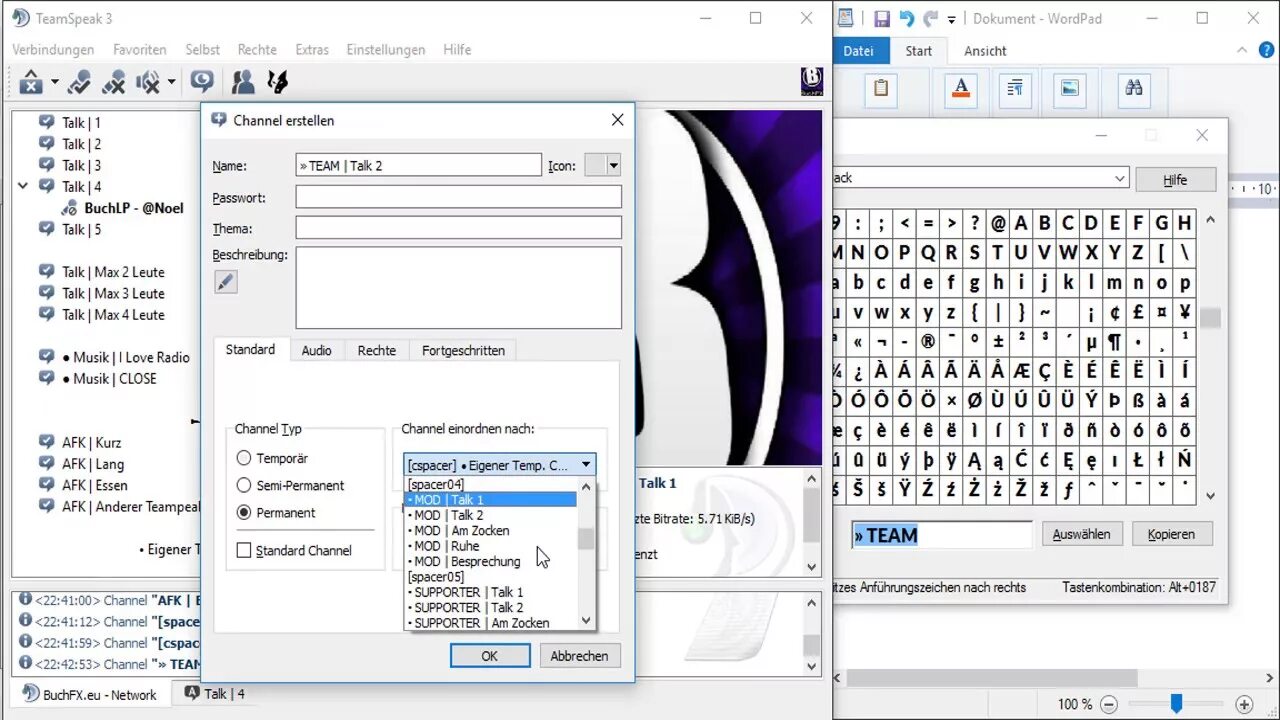The width and height of the screenshot is (1280, 720).
Task: Click WordPad zoom in plus icon
Action: [x=1244, y=704]
